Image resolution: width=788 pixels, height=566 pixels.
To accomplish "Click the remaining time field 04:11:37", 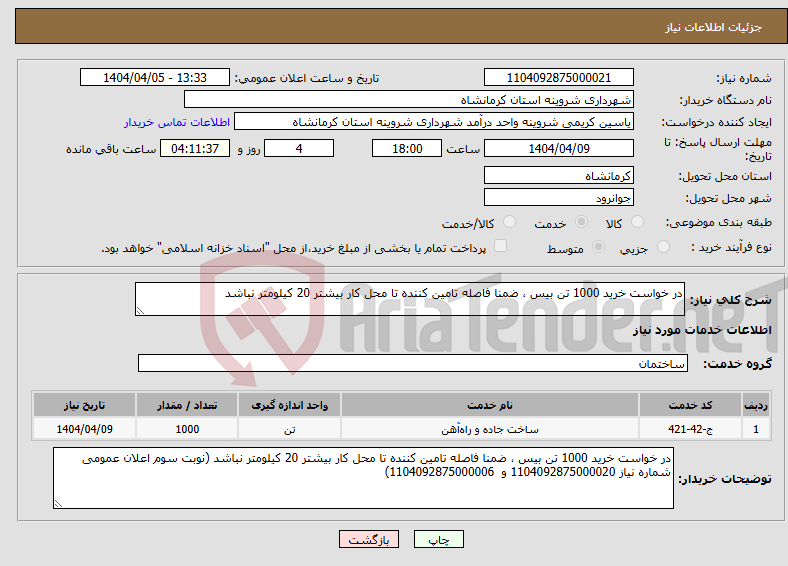I will pyautogui.click(x=194, y=148).
